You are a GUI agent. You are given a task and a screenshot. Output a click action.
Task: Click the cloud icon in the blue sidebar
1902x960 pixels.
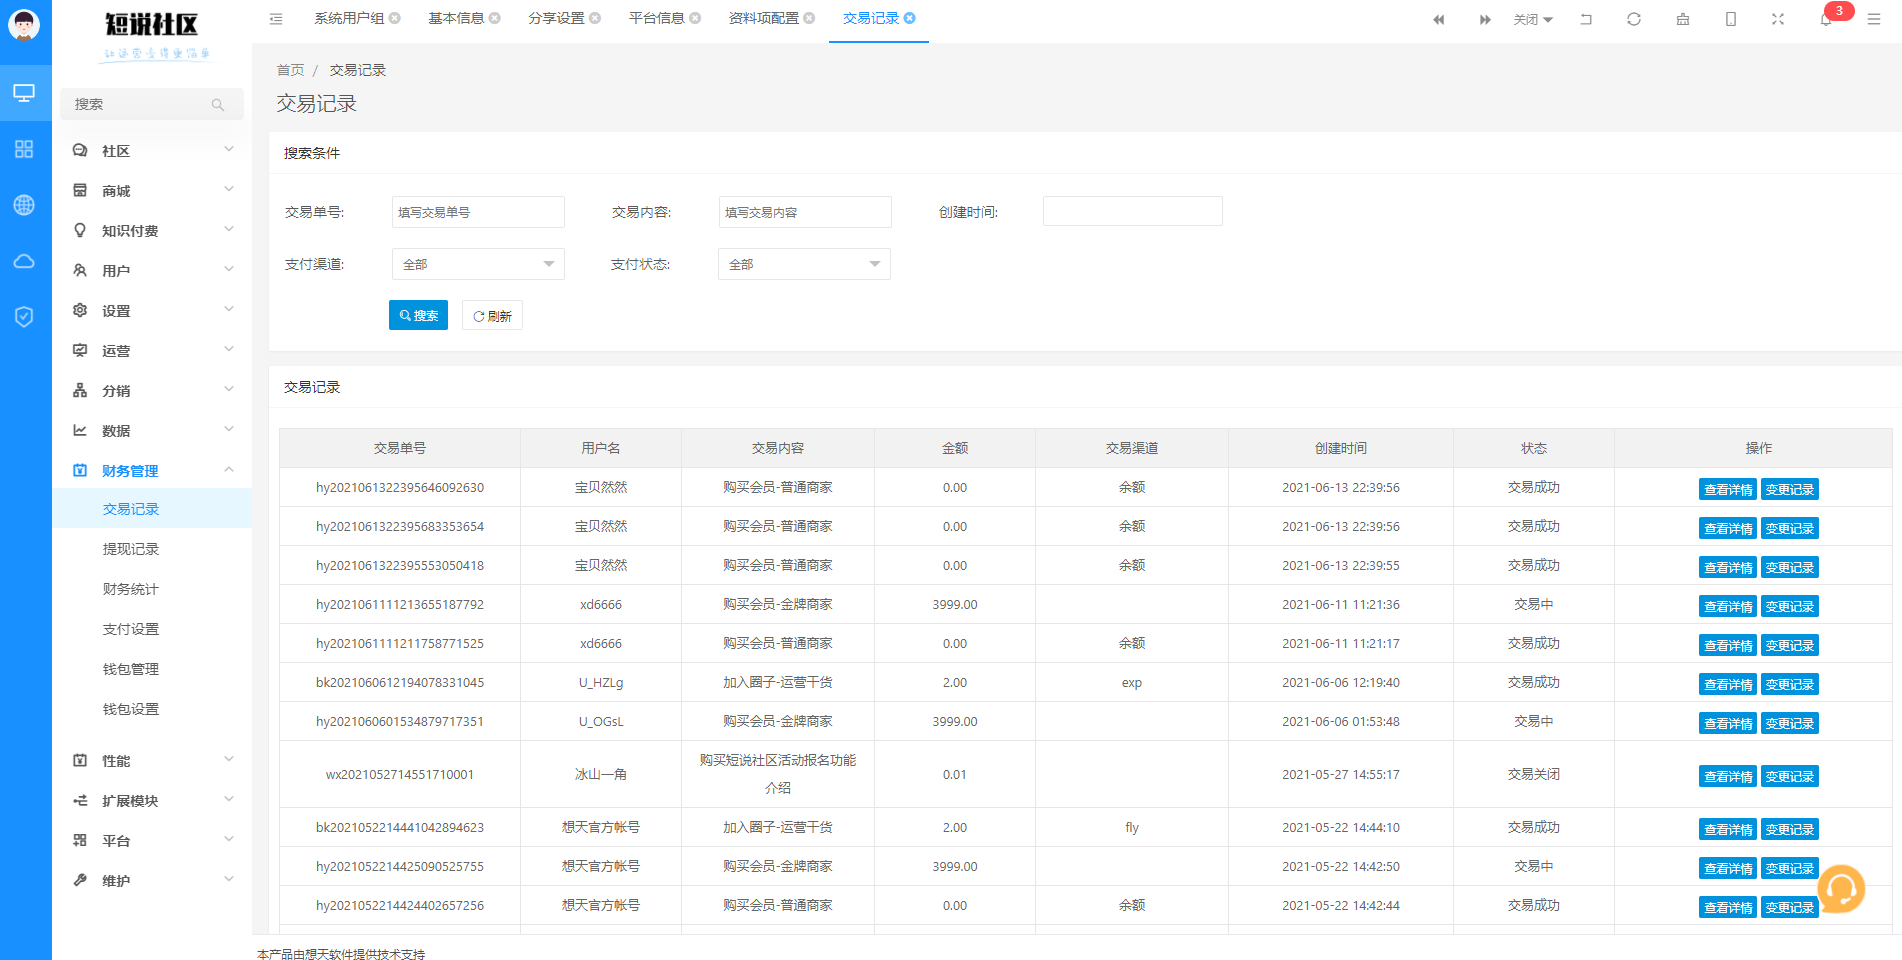click(x=25, y=261)
